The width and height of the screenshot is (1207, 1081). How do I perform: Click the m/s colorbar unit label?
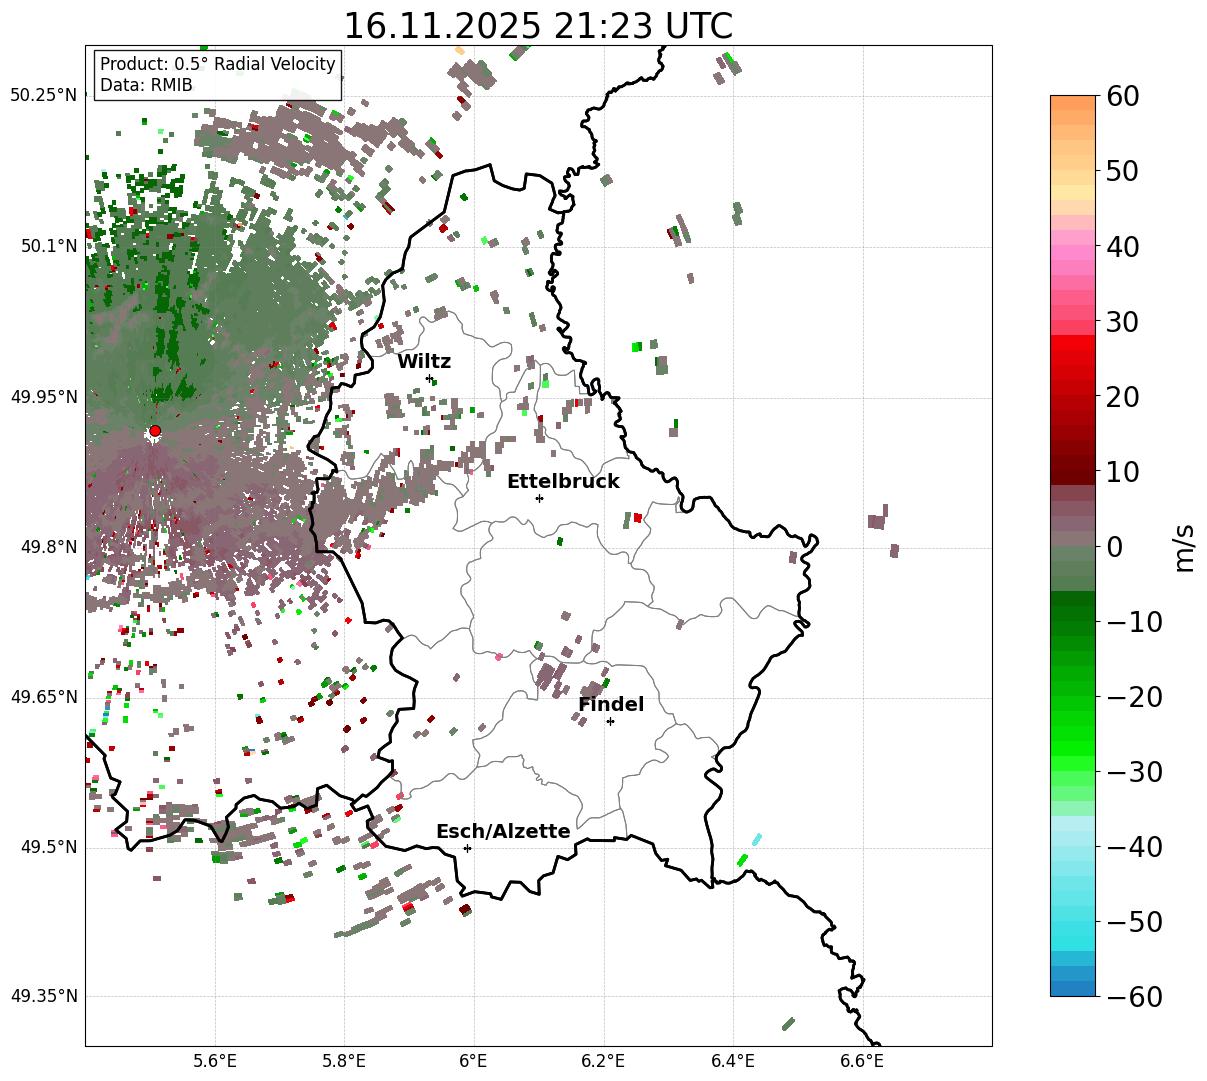pos(1185,547)
